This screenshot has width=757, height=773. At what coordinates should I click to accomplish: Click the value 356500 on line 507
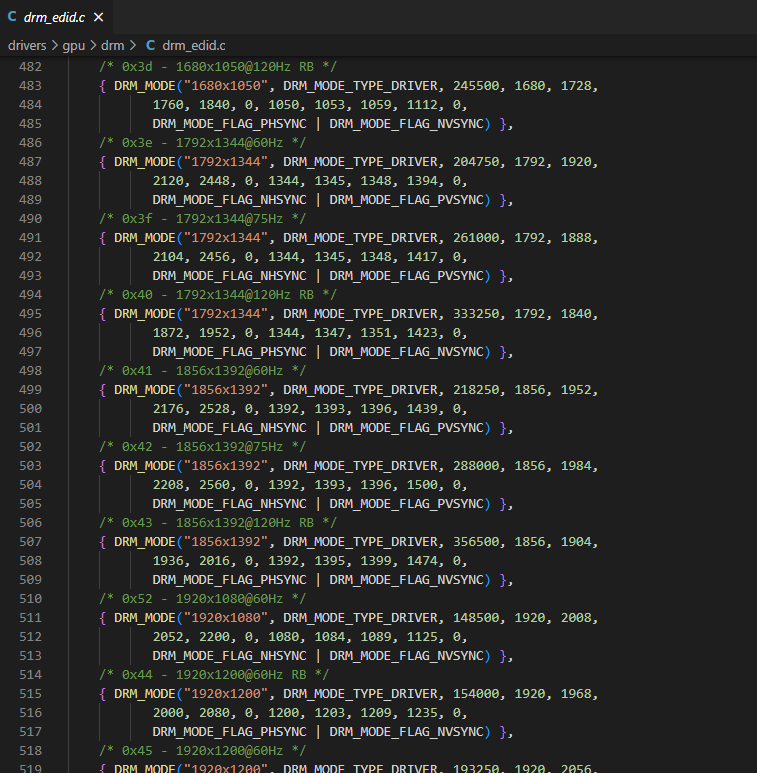coord(476,542)
